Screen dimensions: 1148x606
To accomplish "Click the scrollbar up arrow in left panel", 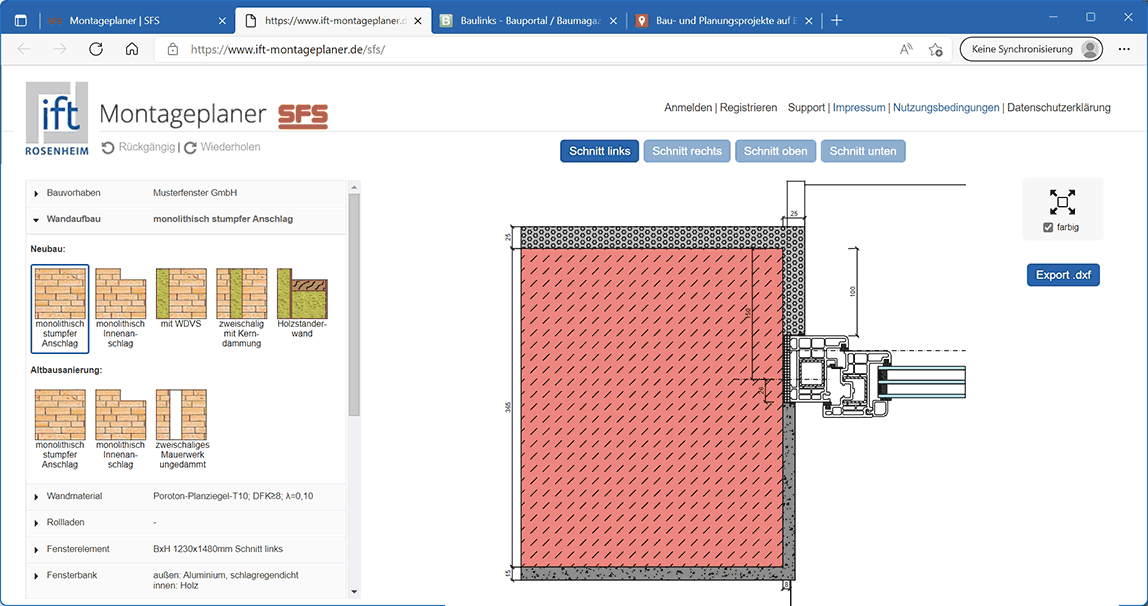I will click(x=354, y=186).
